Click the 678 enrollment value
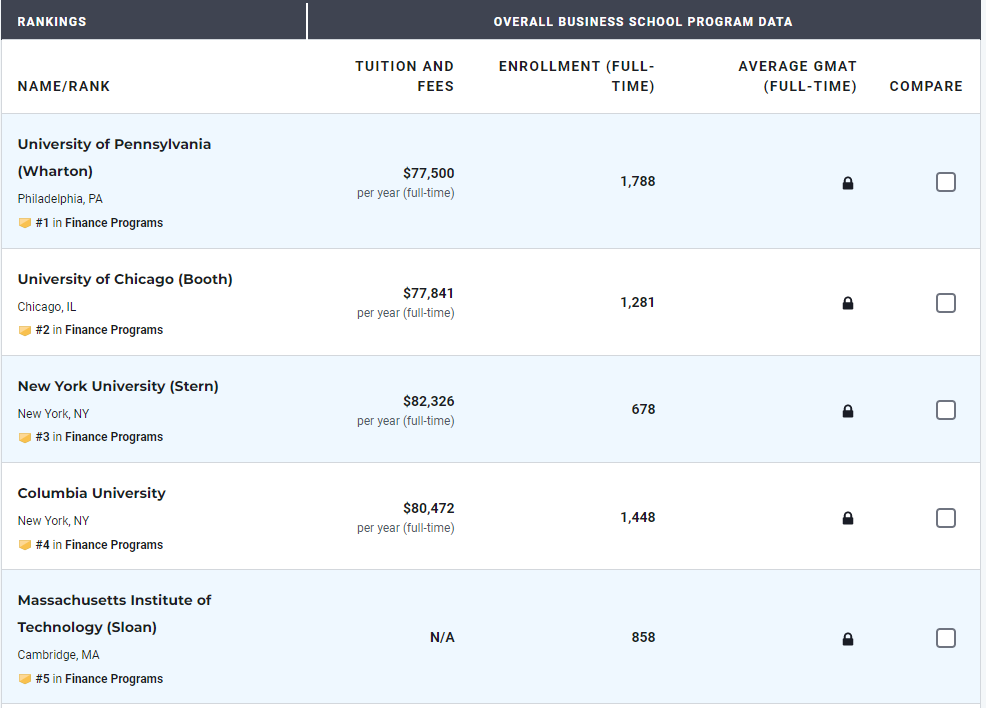This screenshot has width=986, height=708. 643,409
